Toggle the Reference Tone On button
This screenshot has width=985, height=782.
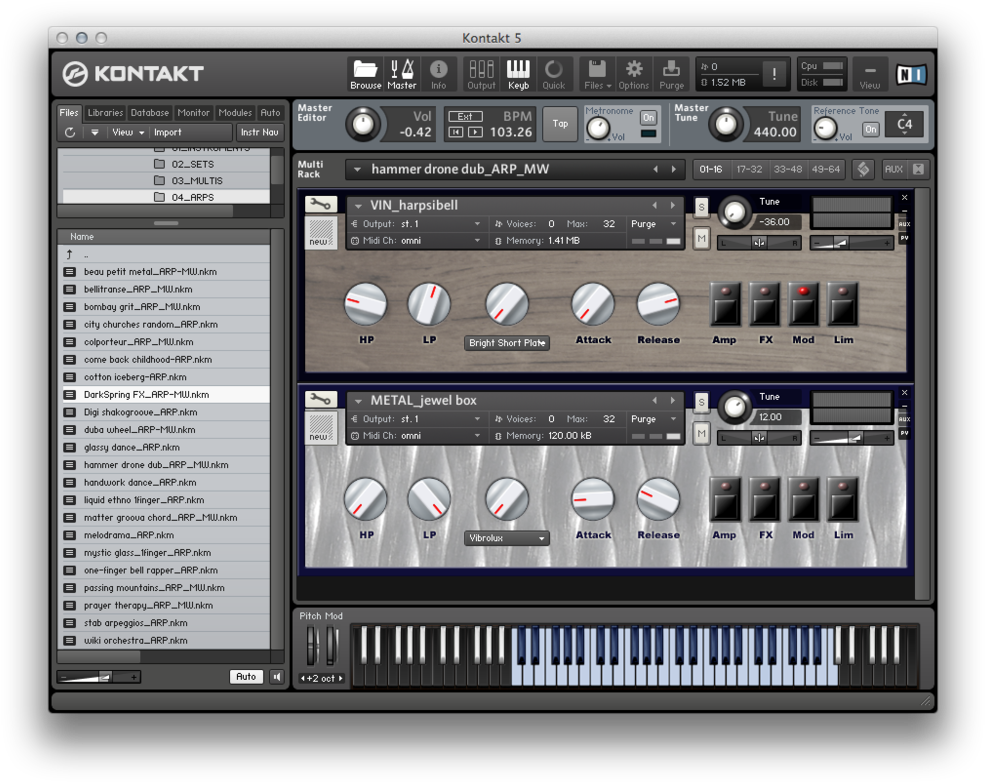coord(870,129)
